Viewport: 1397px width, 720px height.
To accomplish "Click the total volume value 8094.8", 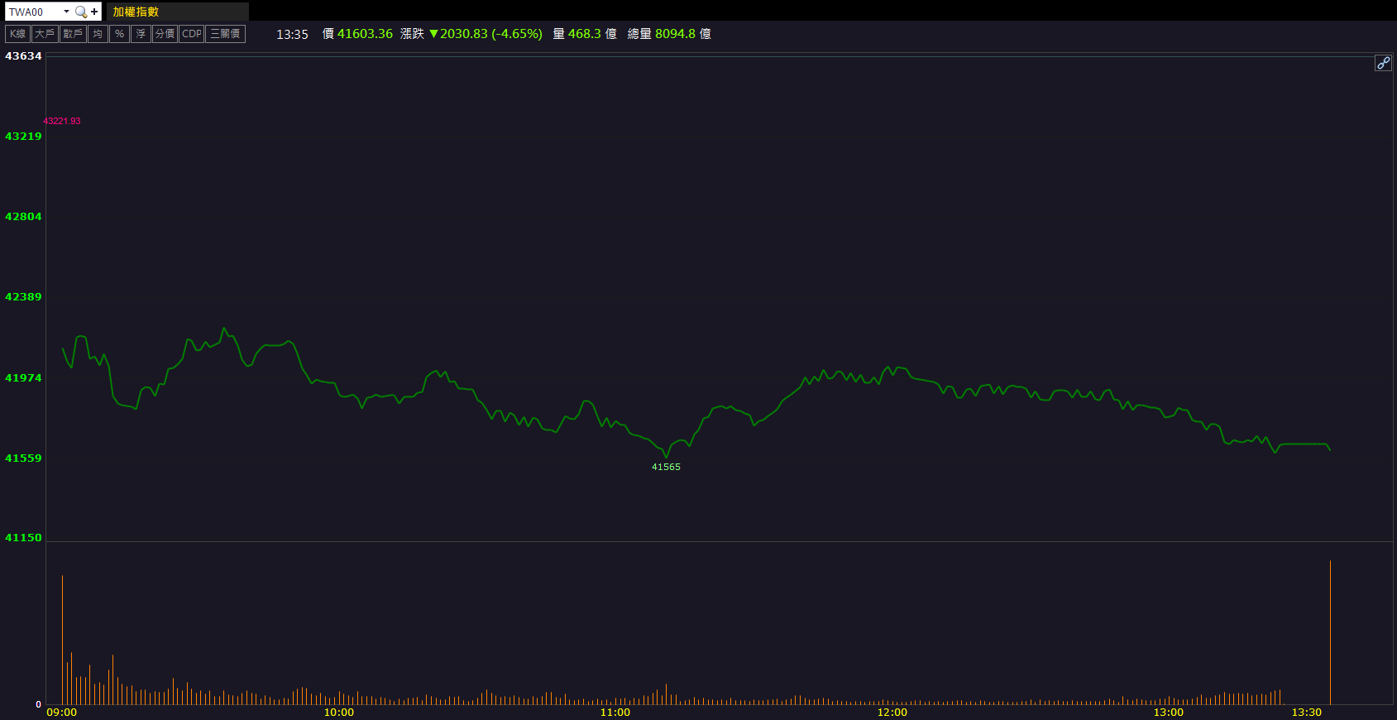I will [675, 34].
